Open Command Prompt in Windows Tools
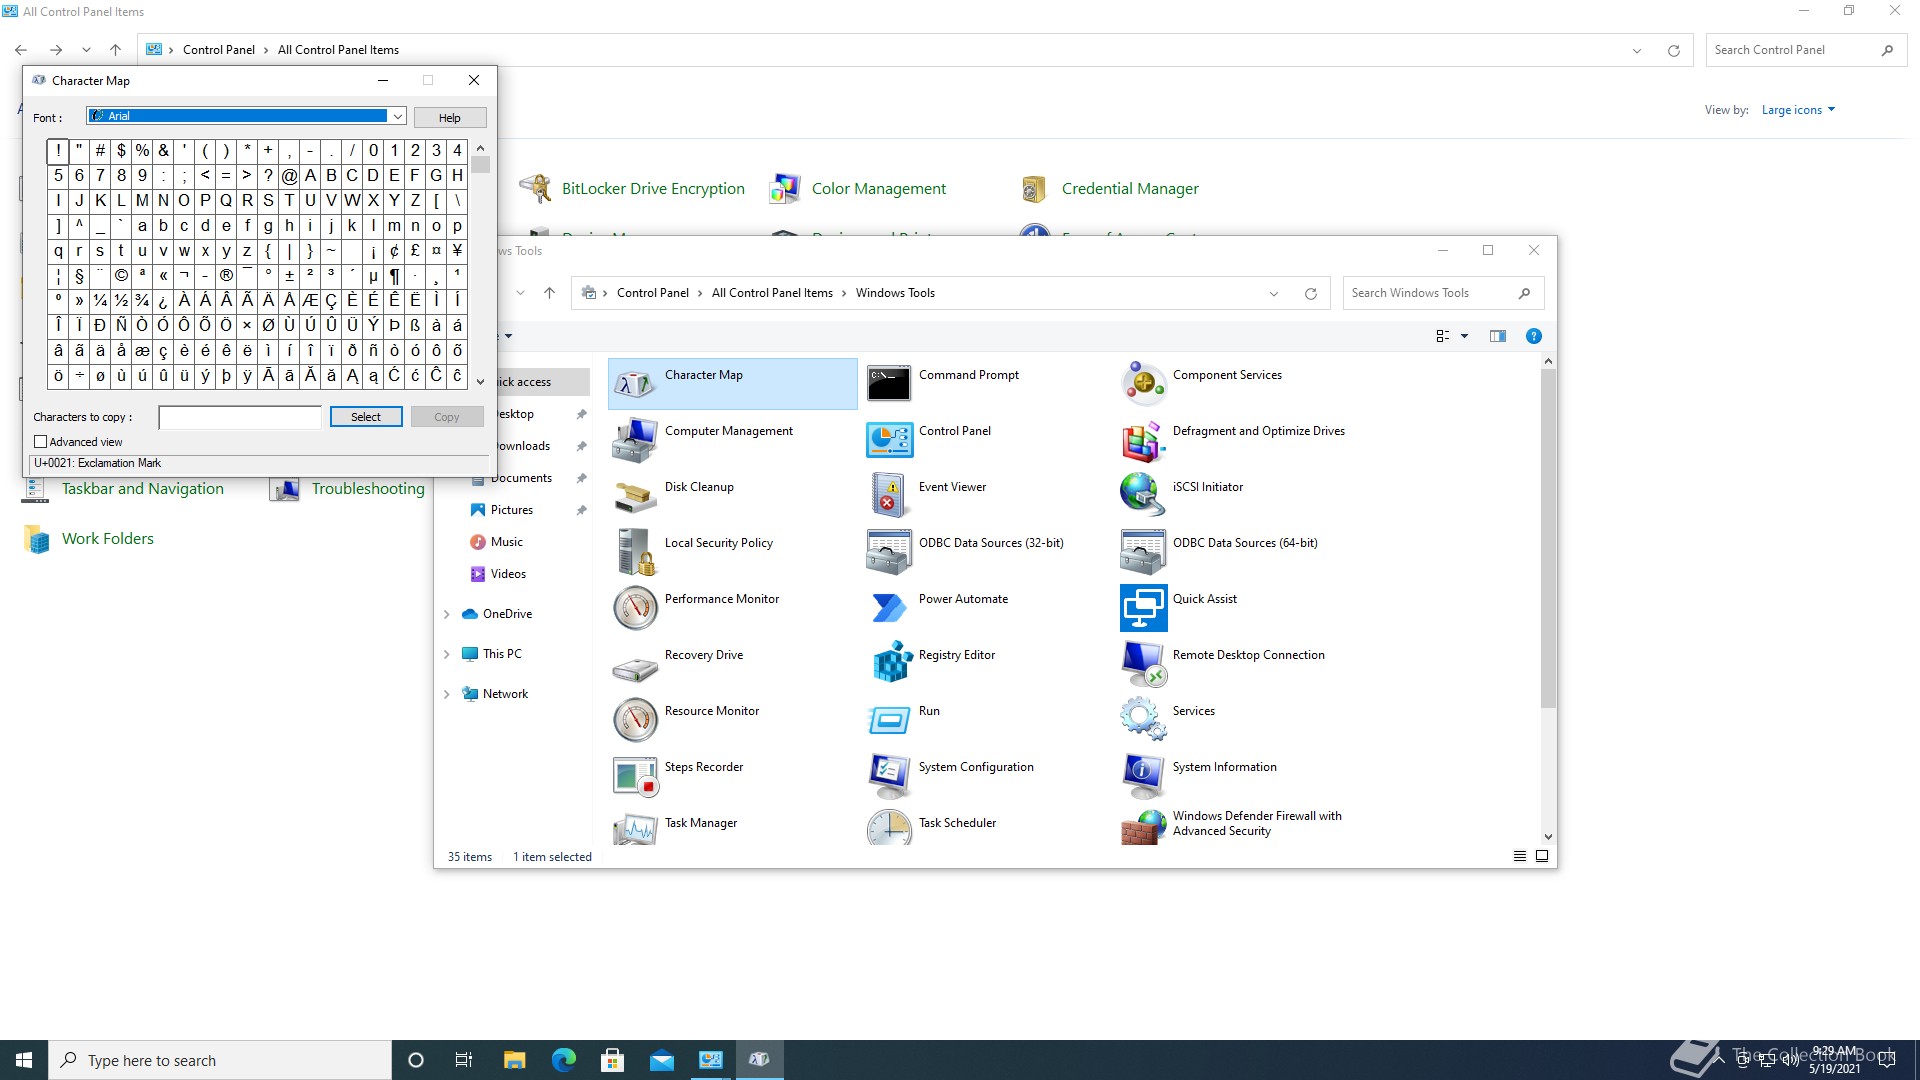The width and height of the screenshot is (1920, 1080). 889,384
